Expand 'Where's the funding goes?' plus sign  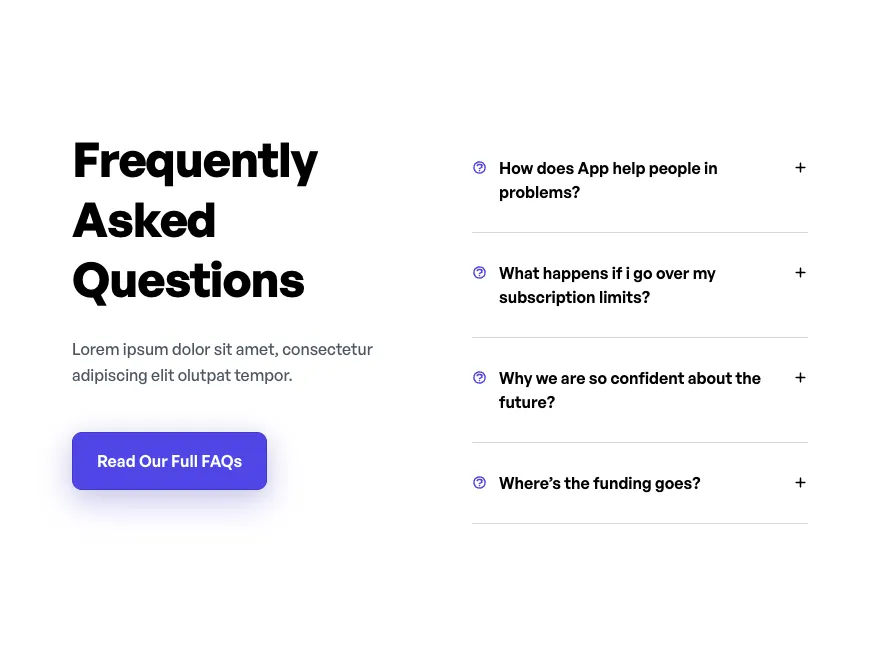[800, 483]
